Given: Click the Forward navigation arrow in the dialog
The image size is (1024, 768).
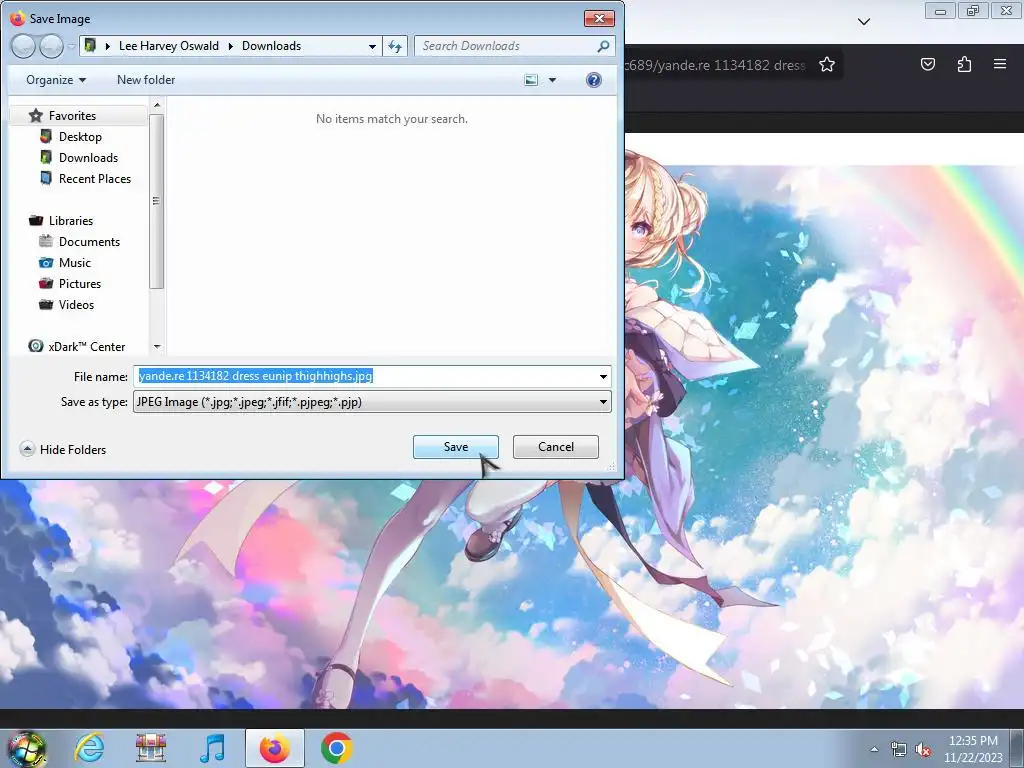Looking at the screenshot, I should click(x=51, y=46).
